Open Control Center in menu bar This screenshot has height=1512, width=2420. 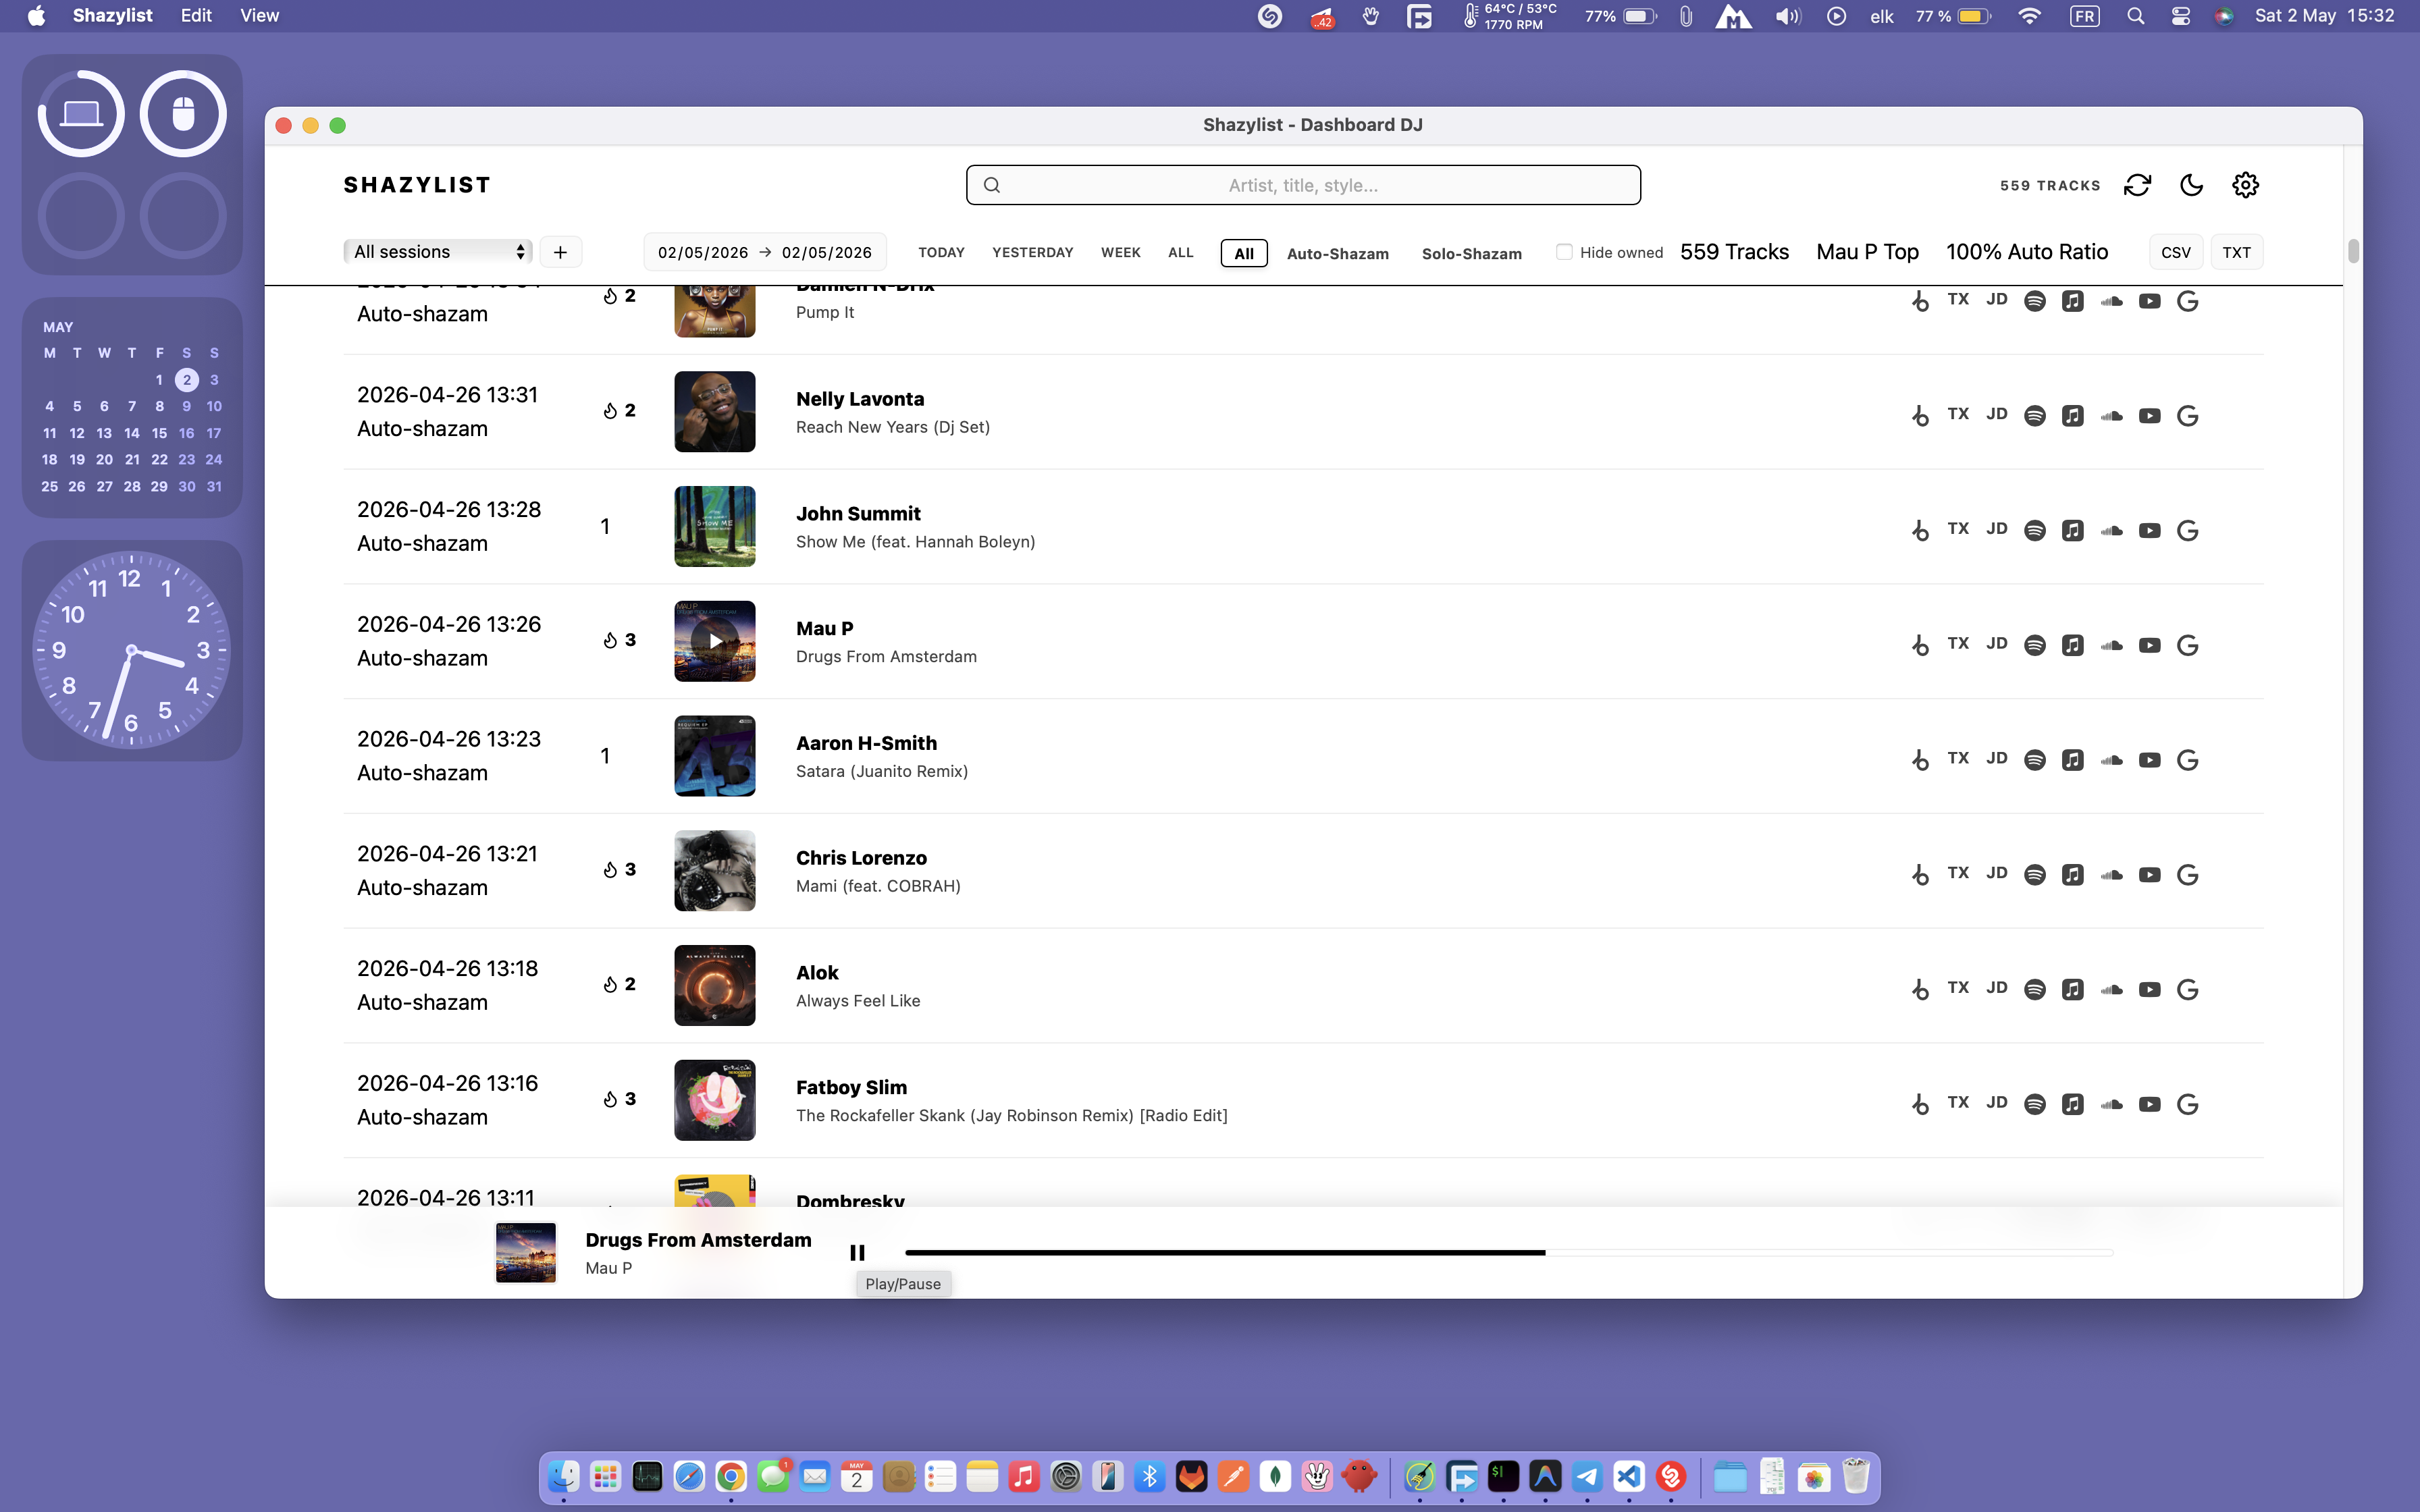pos(2180,16)
